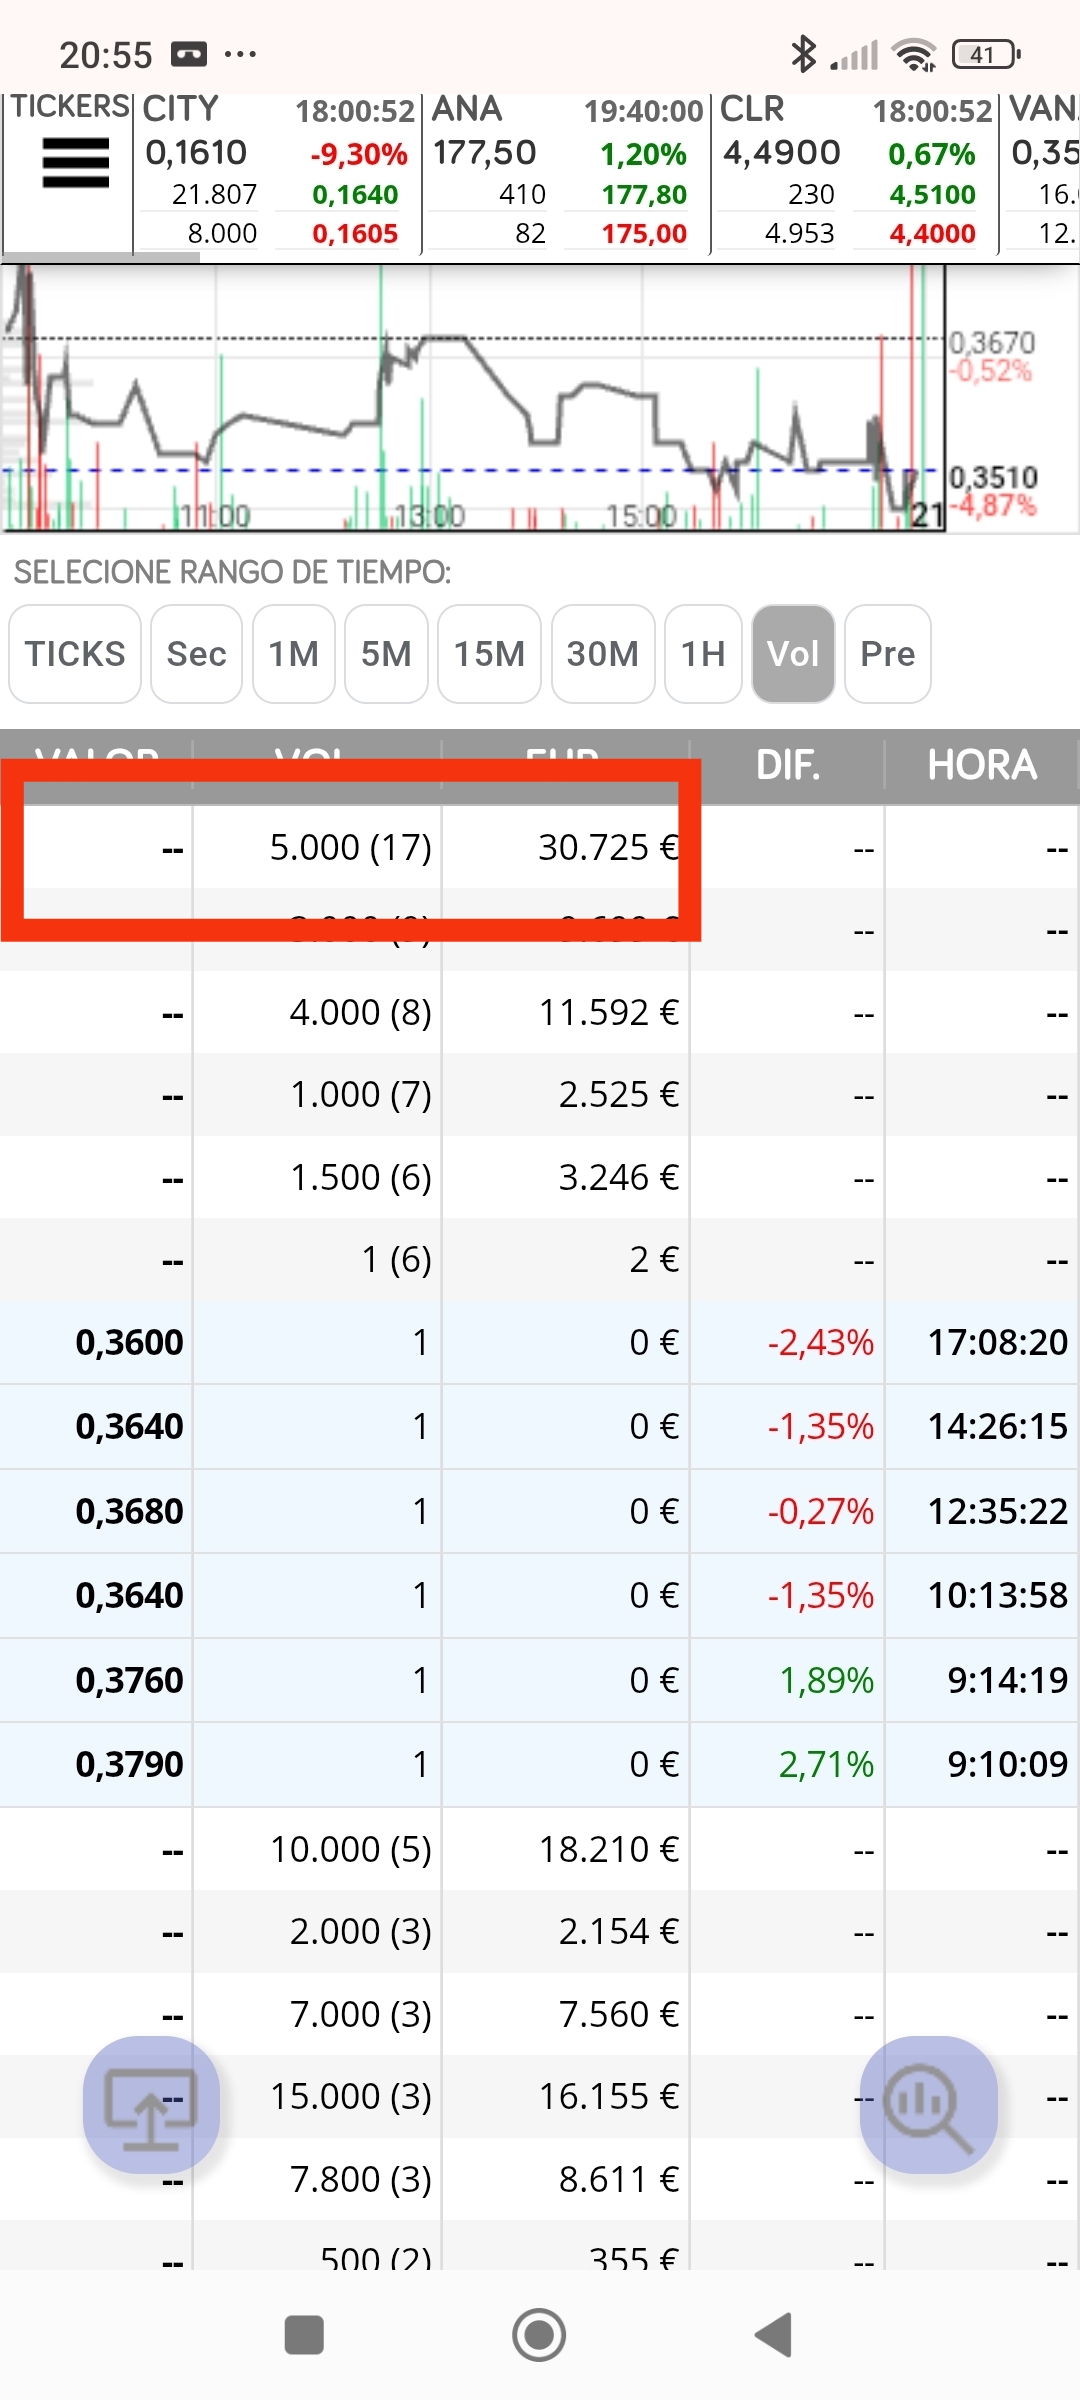
Task: Click the HORA column header
Action: click(x=982, y=765)
